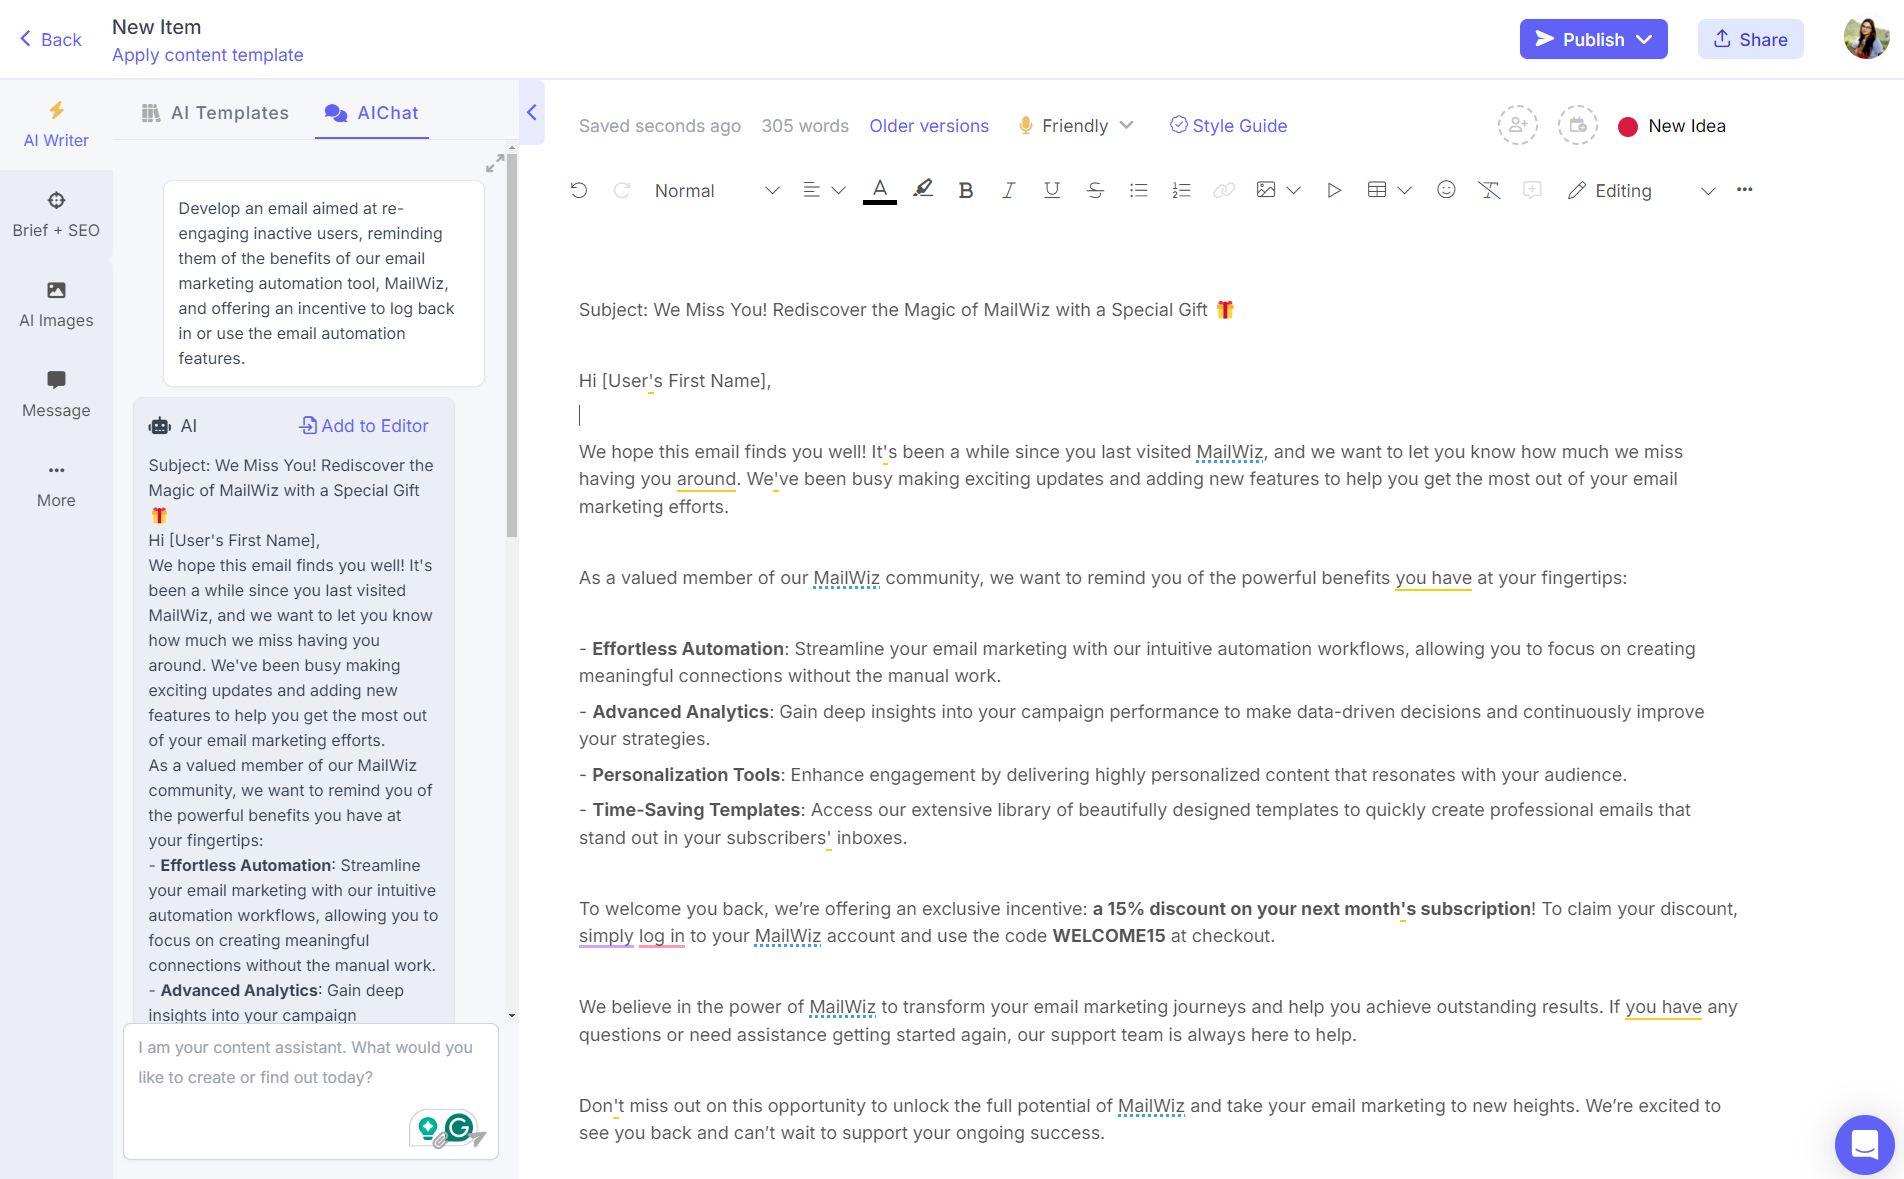
Task: Open the AI Images sidebar section
Action: (56, 305)
